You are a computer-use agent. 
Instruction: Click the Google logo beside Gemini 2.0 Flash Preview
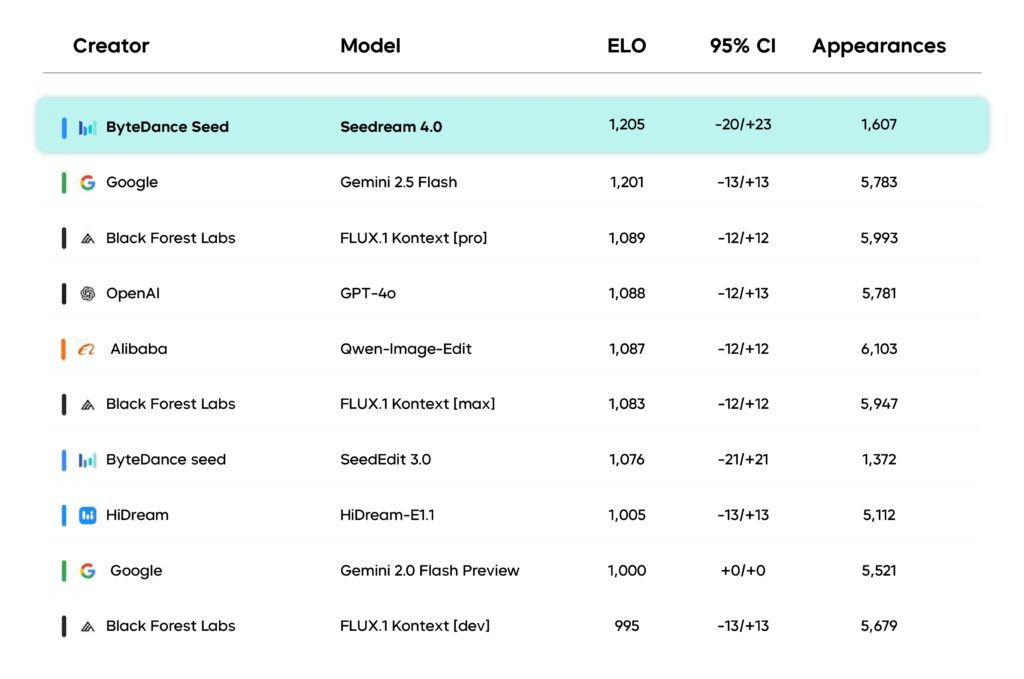pos(88,570)
